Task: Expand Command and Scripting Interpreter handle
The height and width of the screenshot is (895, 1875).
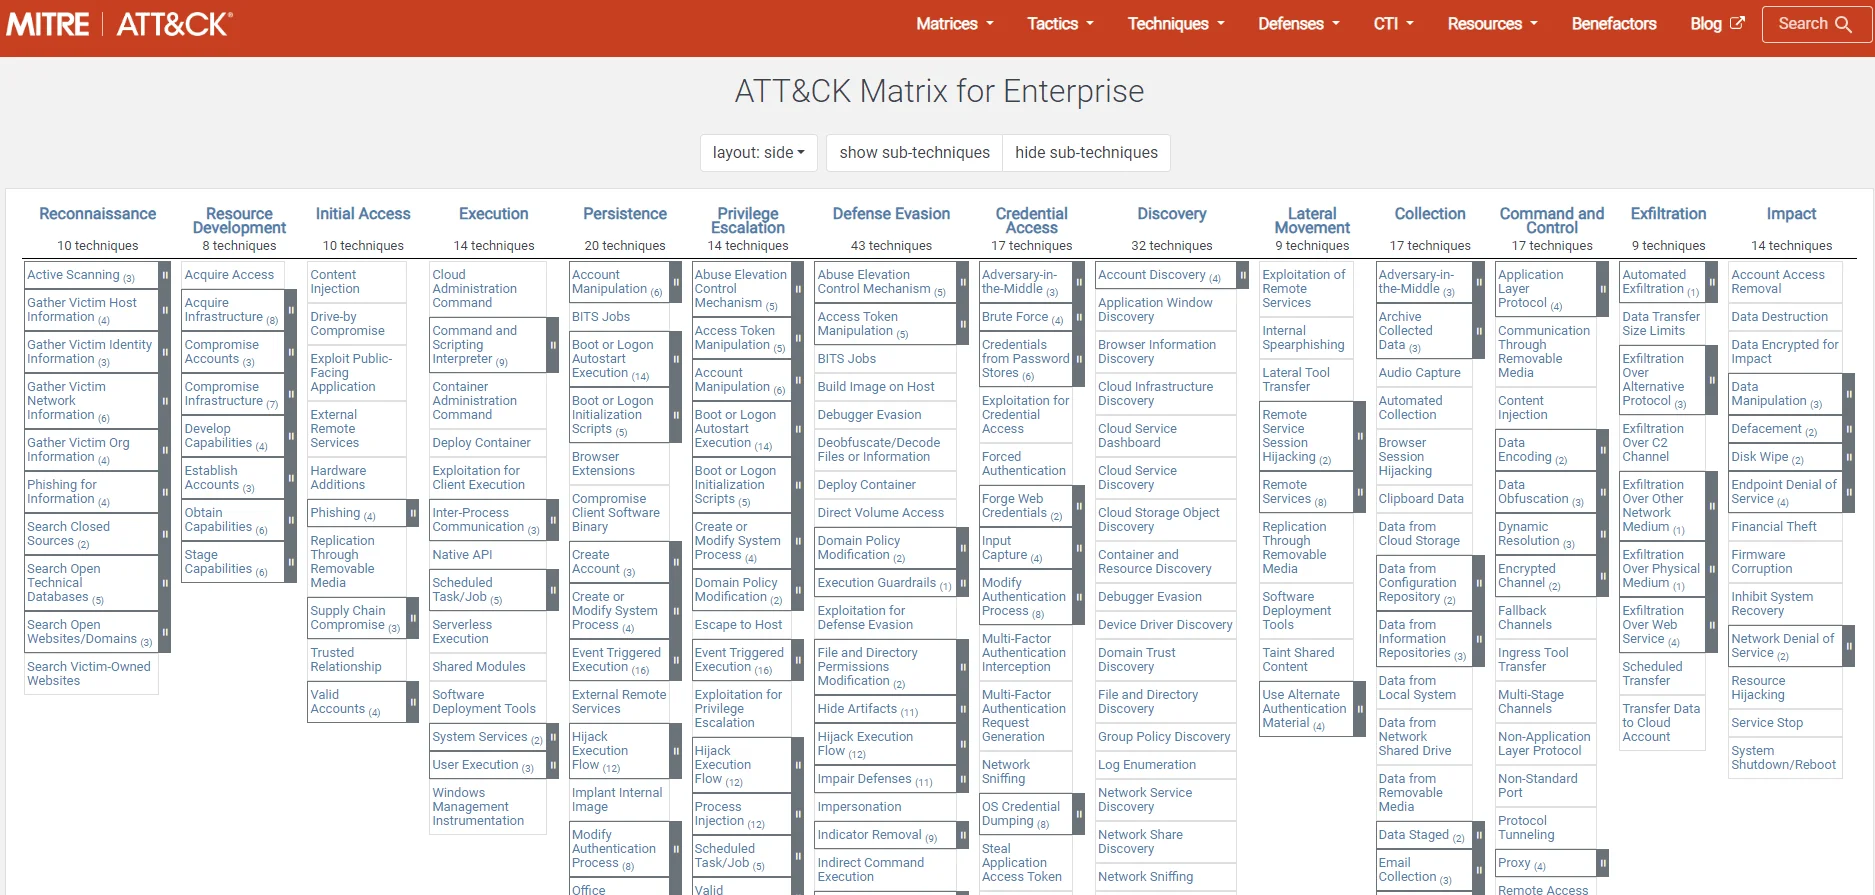Action: 552,345
